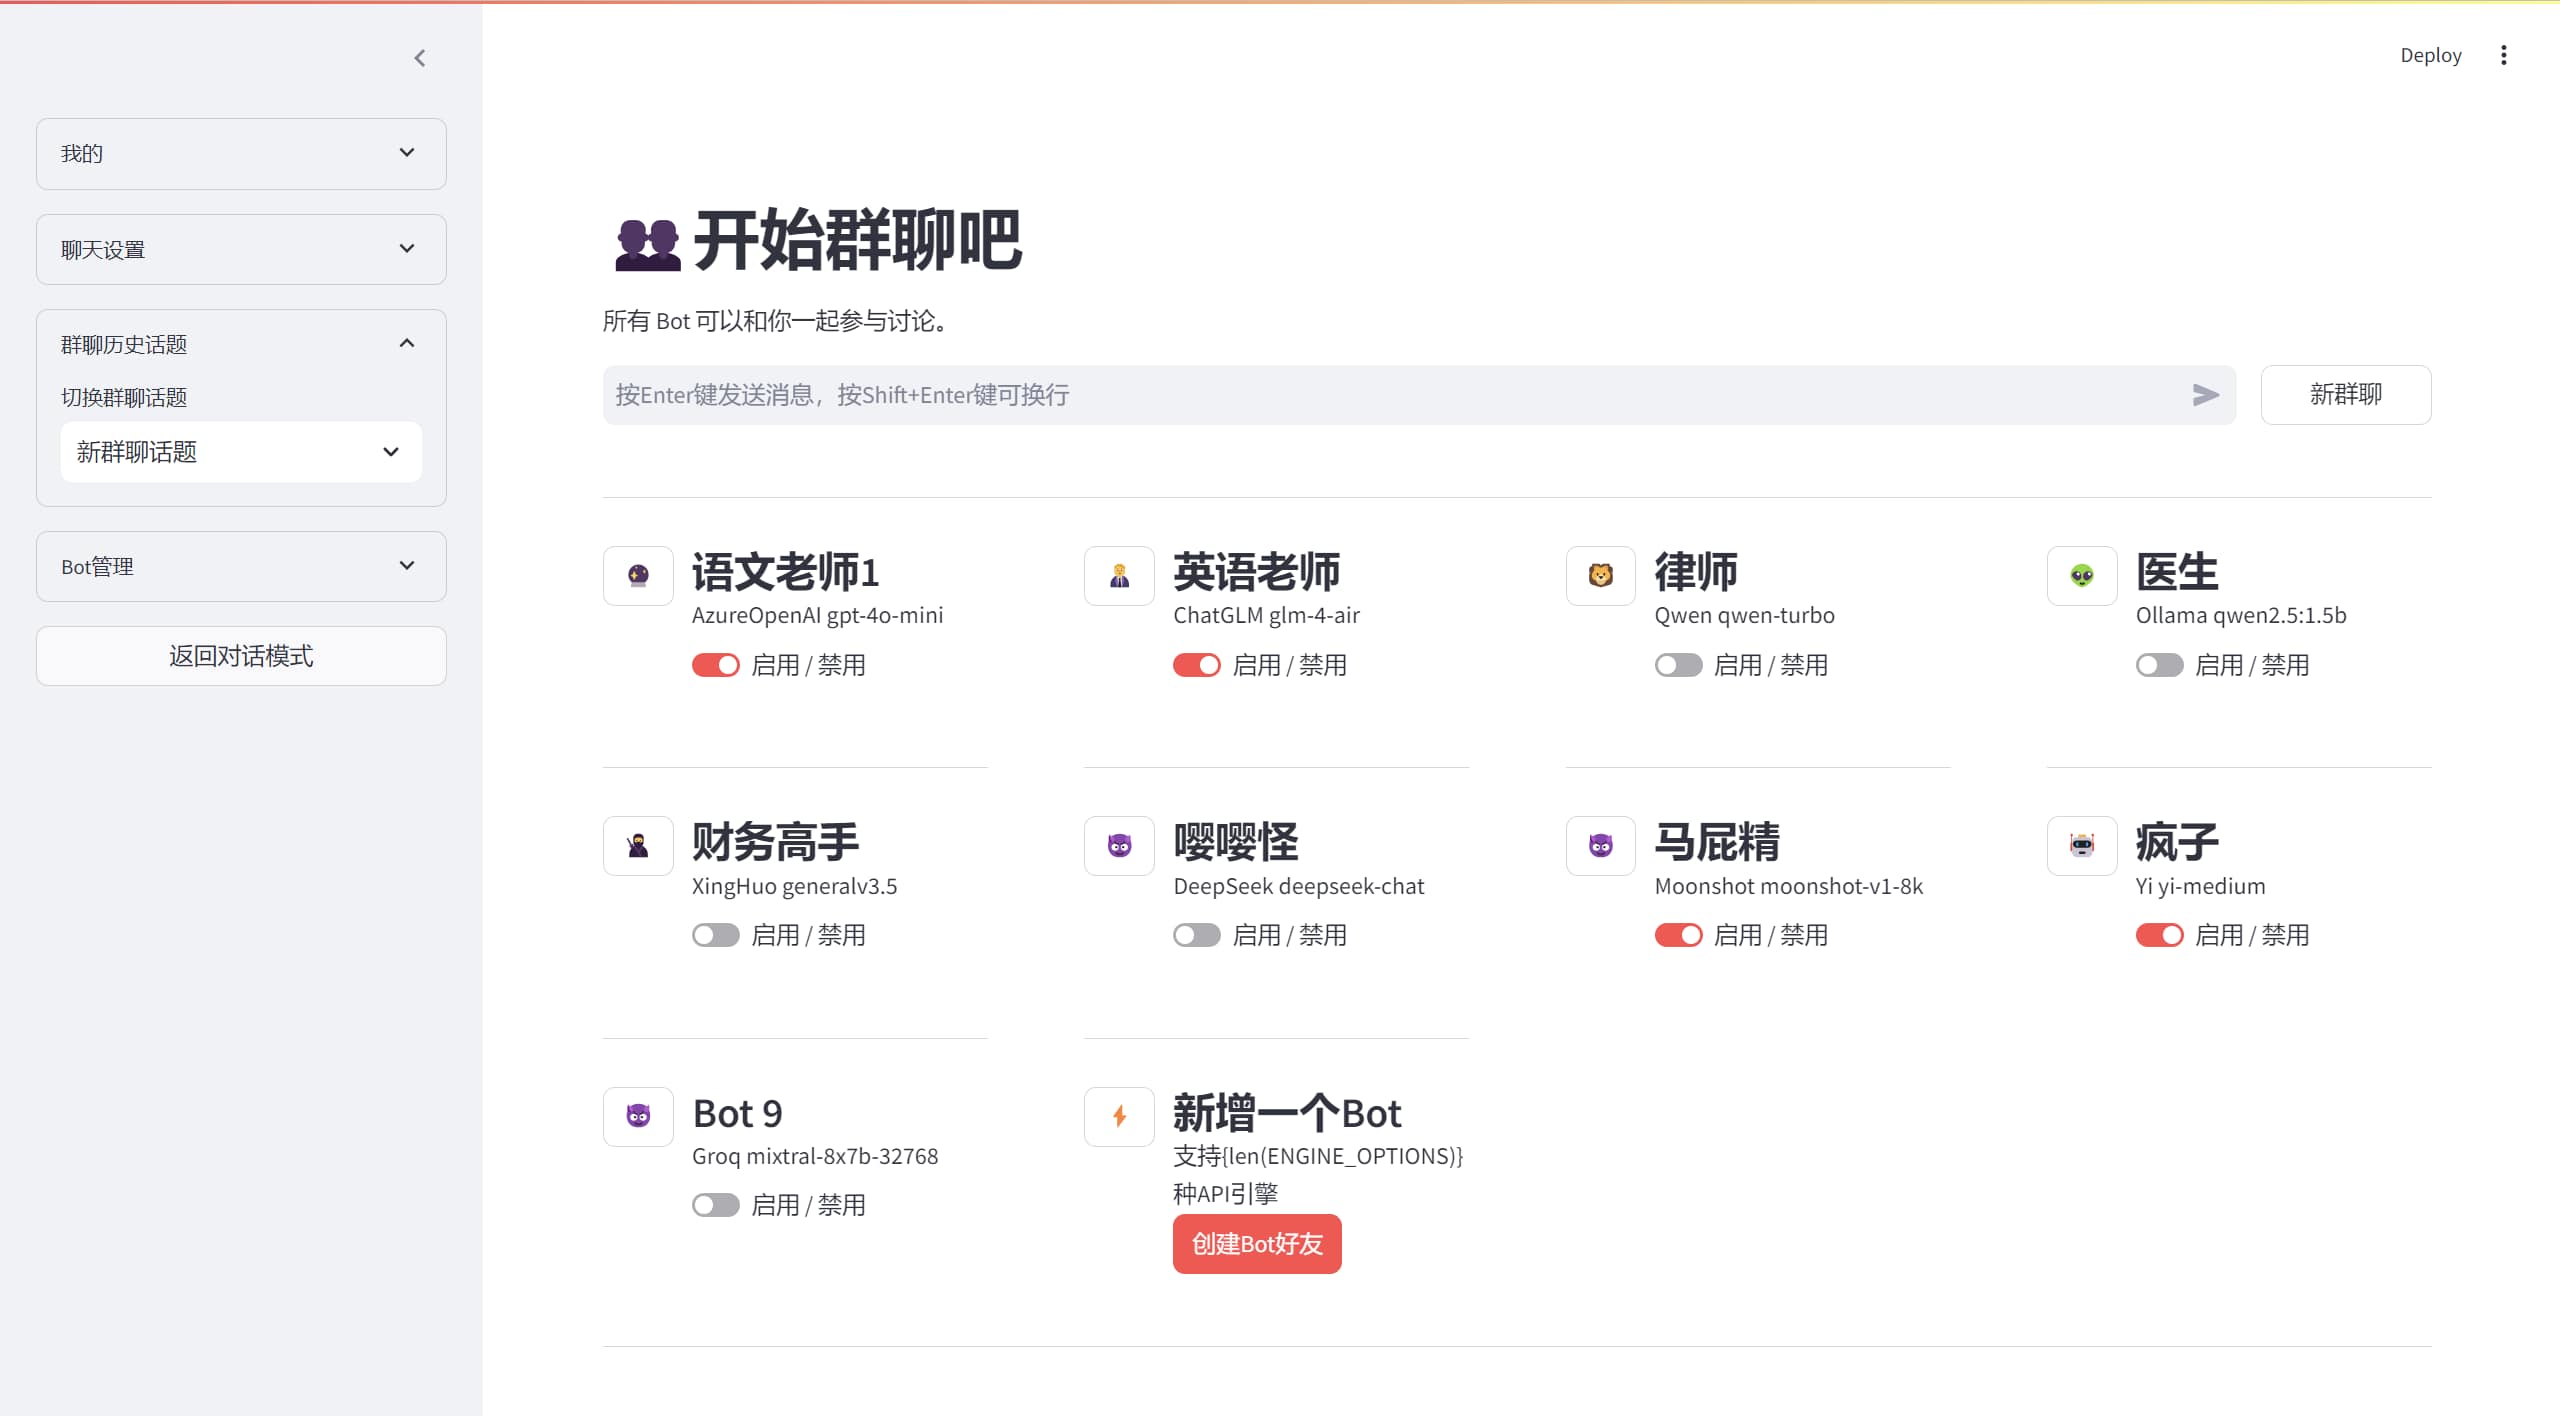Viewport: 2560px width, 1416px height.
Task: Click the Yi yi-medium model text
Action: tap(2200, 886)
